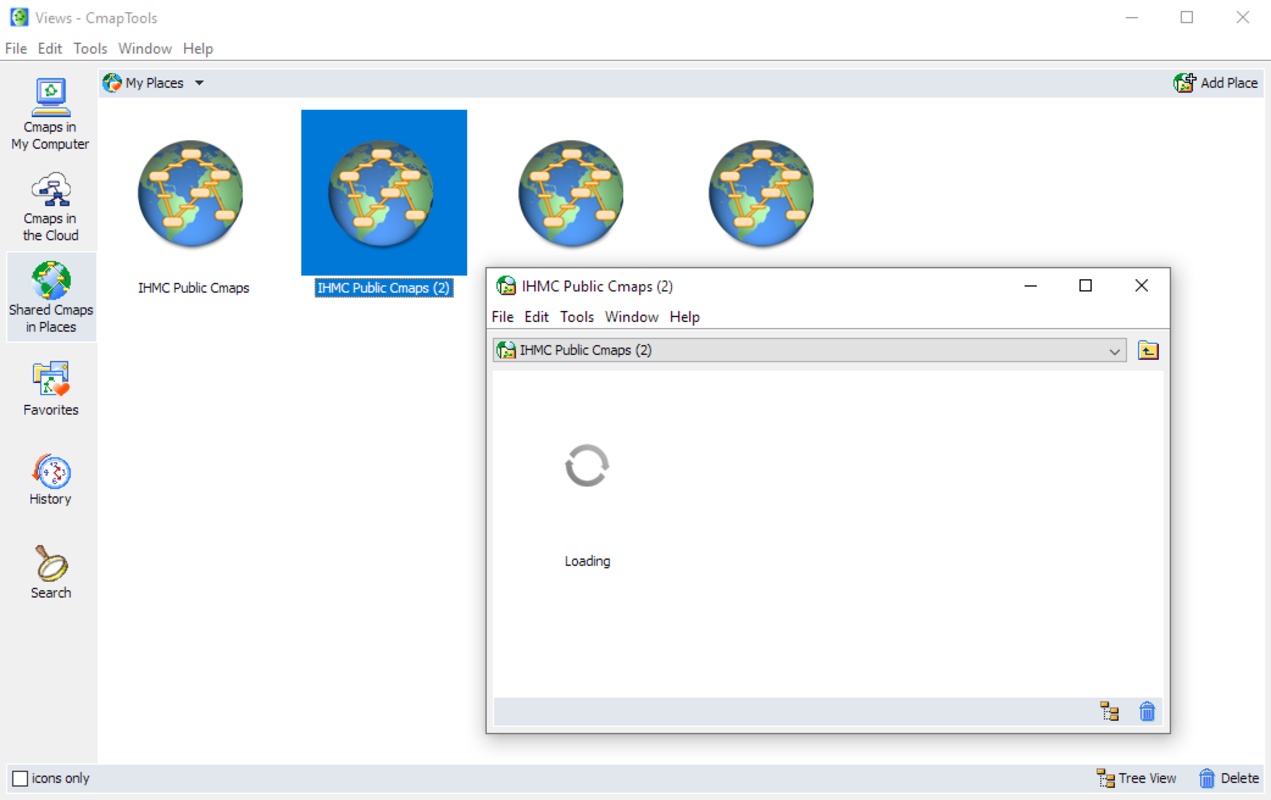Close the Views - CmapTools window
Viewport: 1271px width, 800px height.
tap(1243, 17)
